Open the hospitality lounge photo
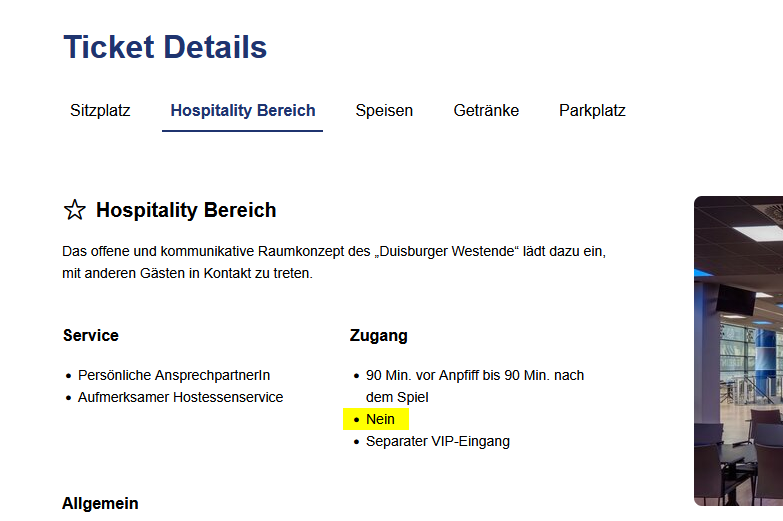This screenshot has height=521, width=783. click(738, 350)
